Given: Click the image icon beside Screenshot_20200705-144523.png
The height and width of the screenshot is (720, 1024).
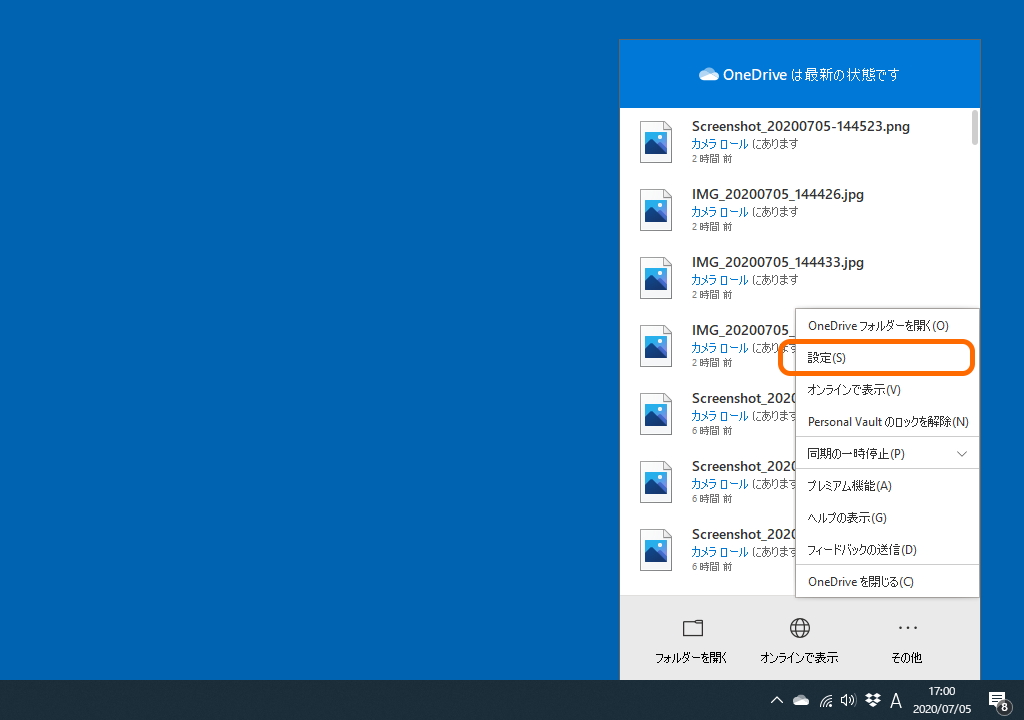Looking at the screenshot, I should point(655,142).
